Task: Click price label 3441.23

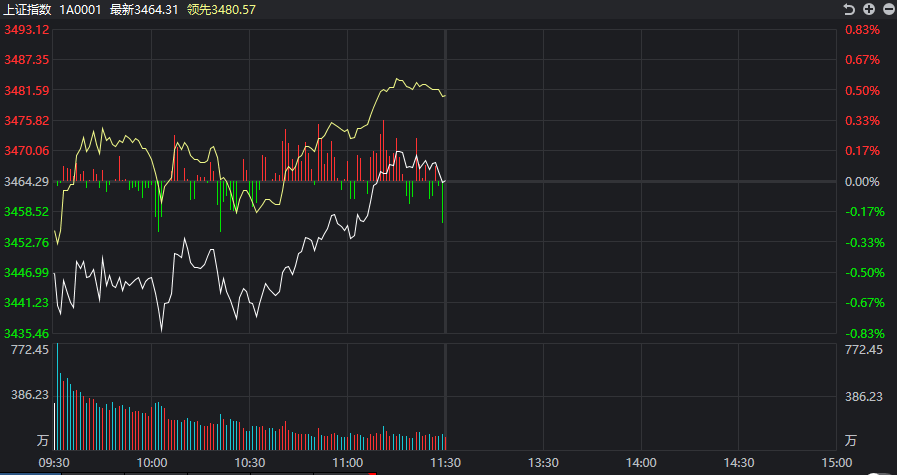Action: click(27, 303)
